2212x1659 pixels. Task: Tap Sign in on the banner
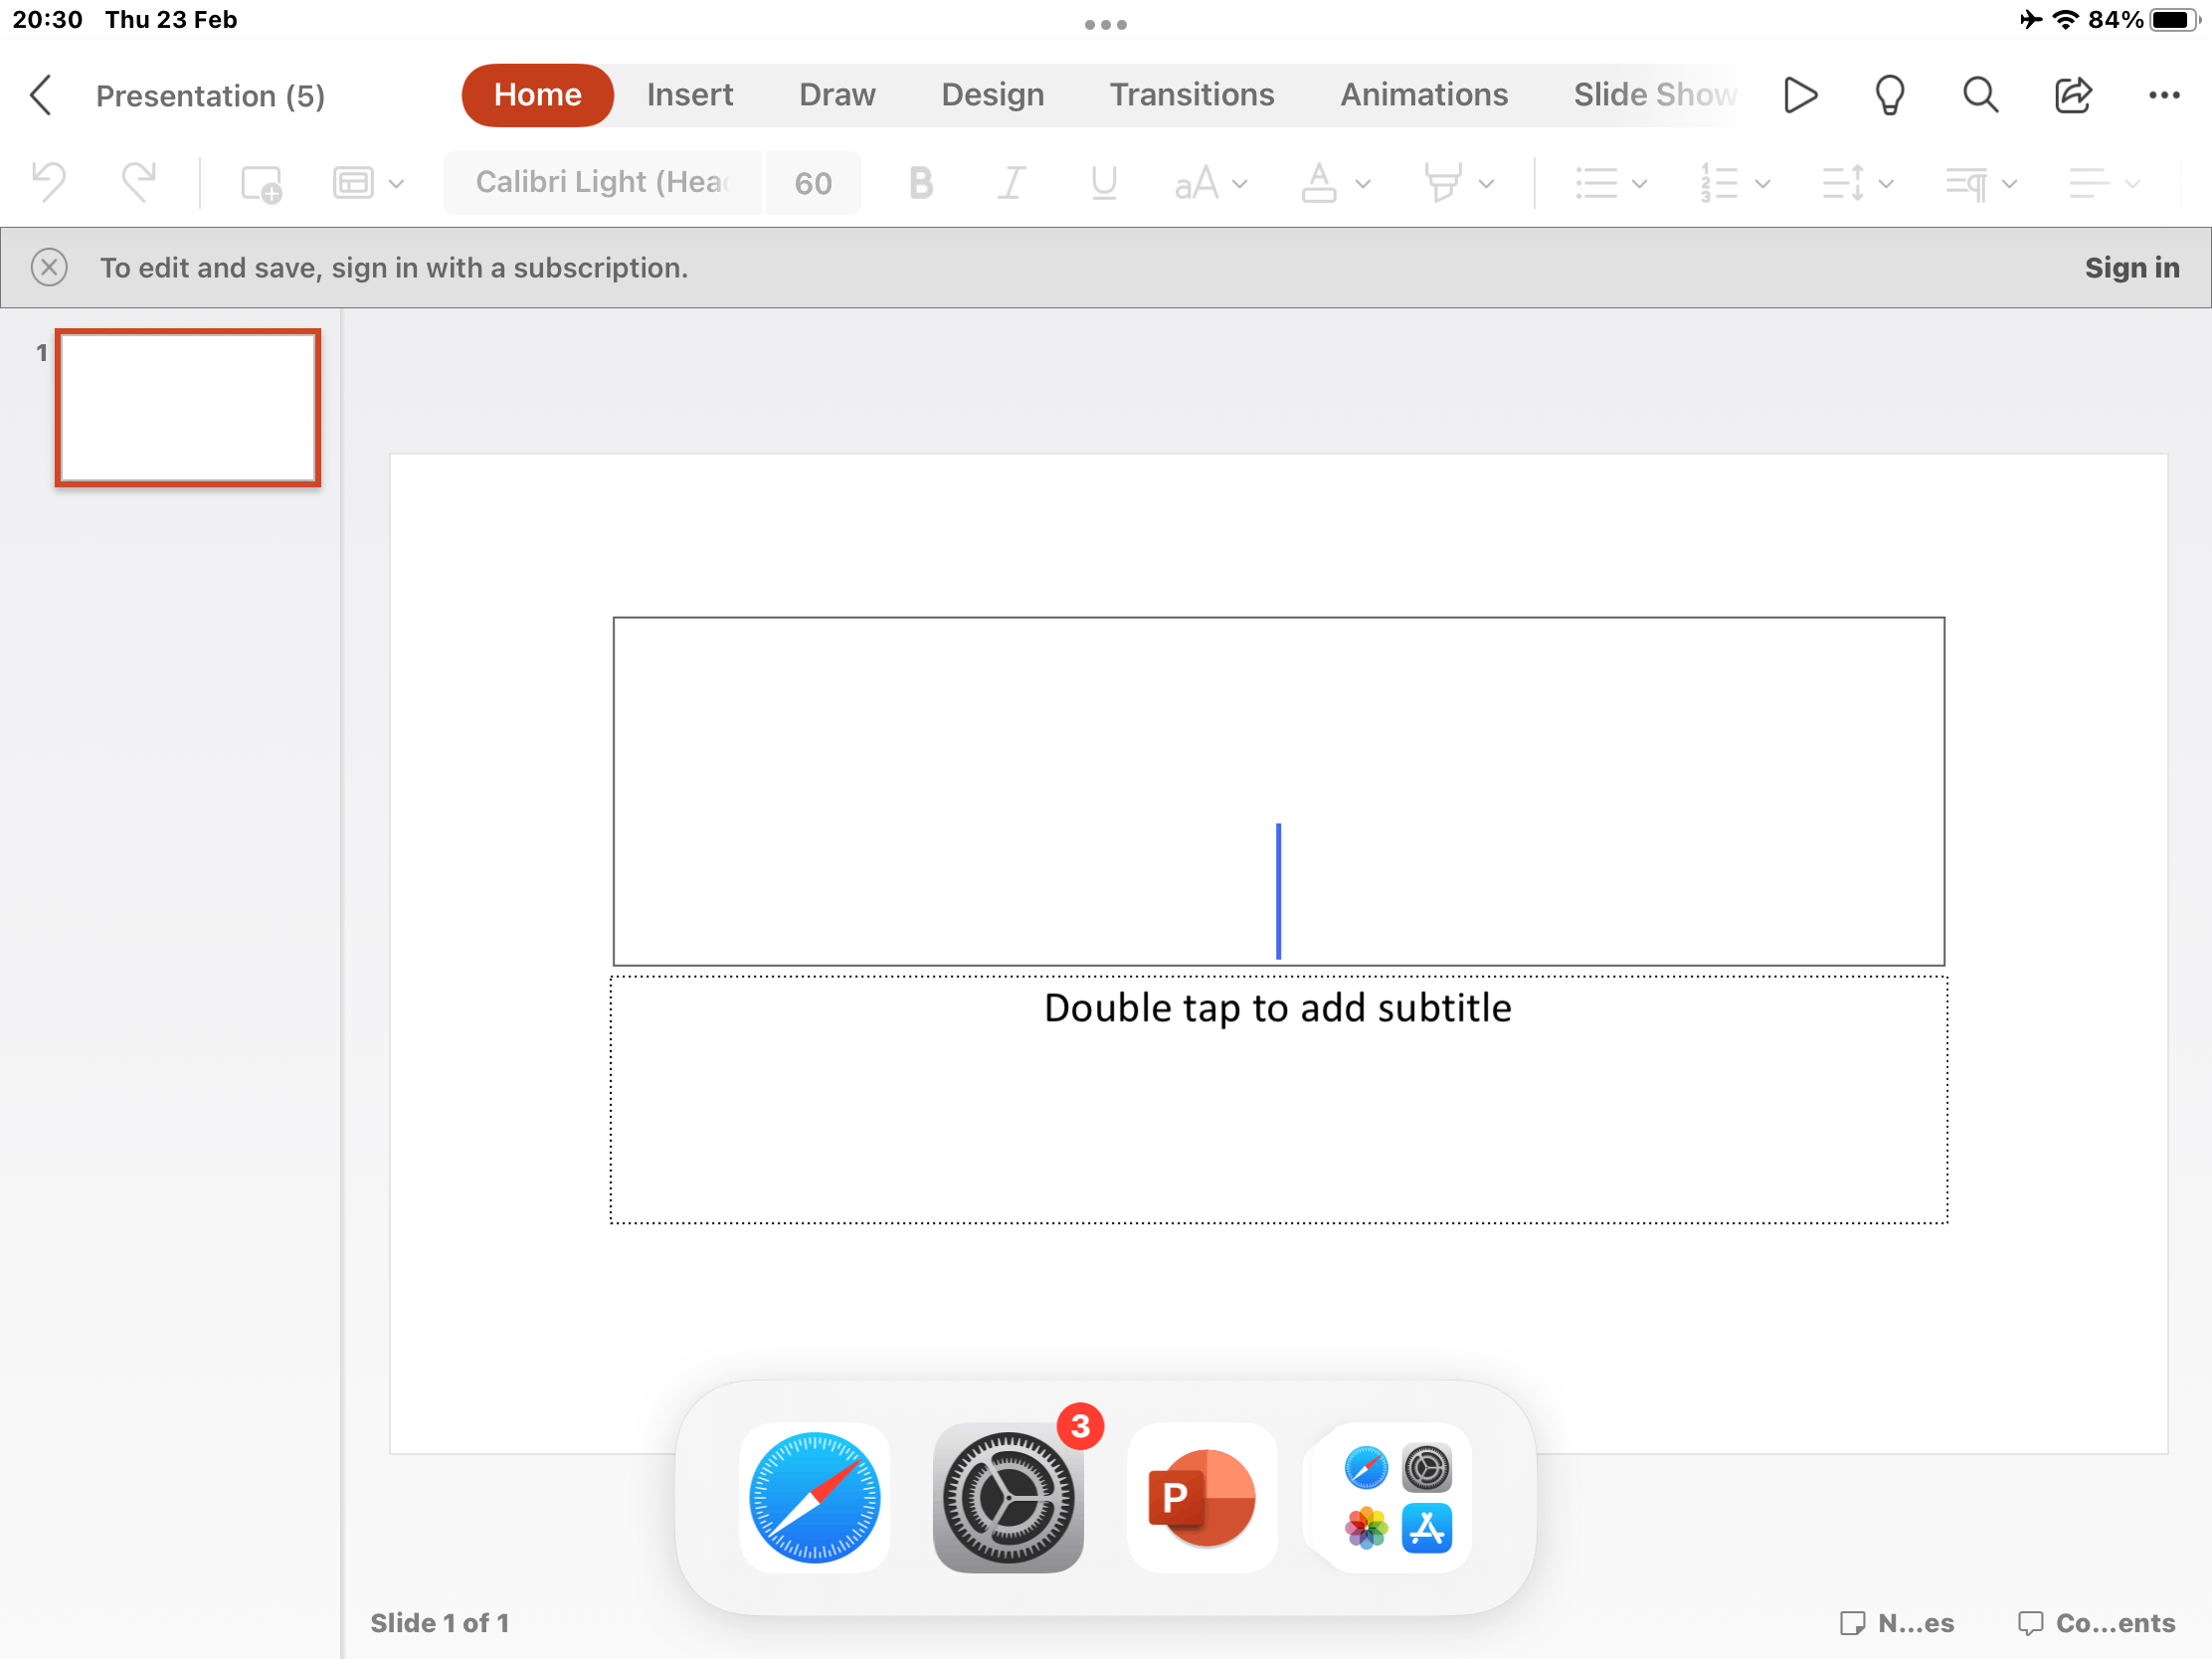pyautogui.click(x=2131, y=268)
